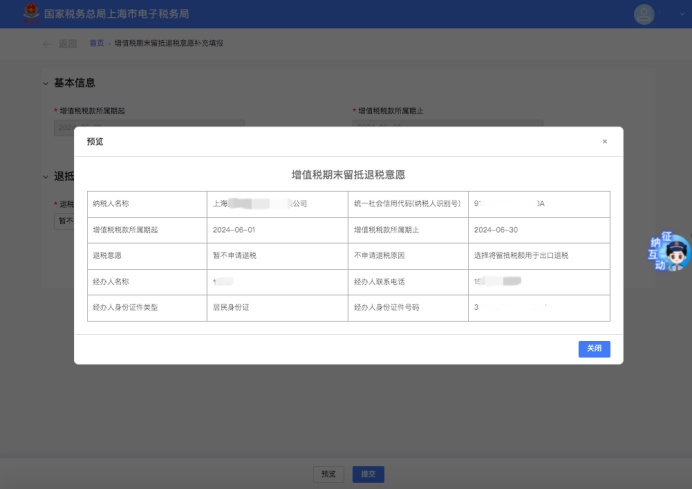This screenshot has width=692, height=489.
Task: Click the back arrow 返回
Action: (x=60, y=44)
